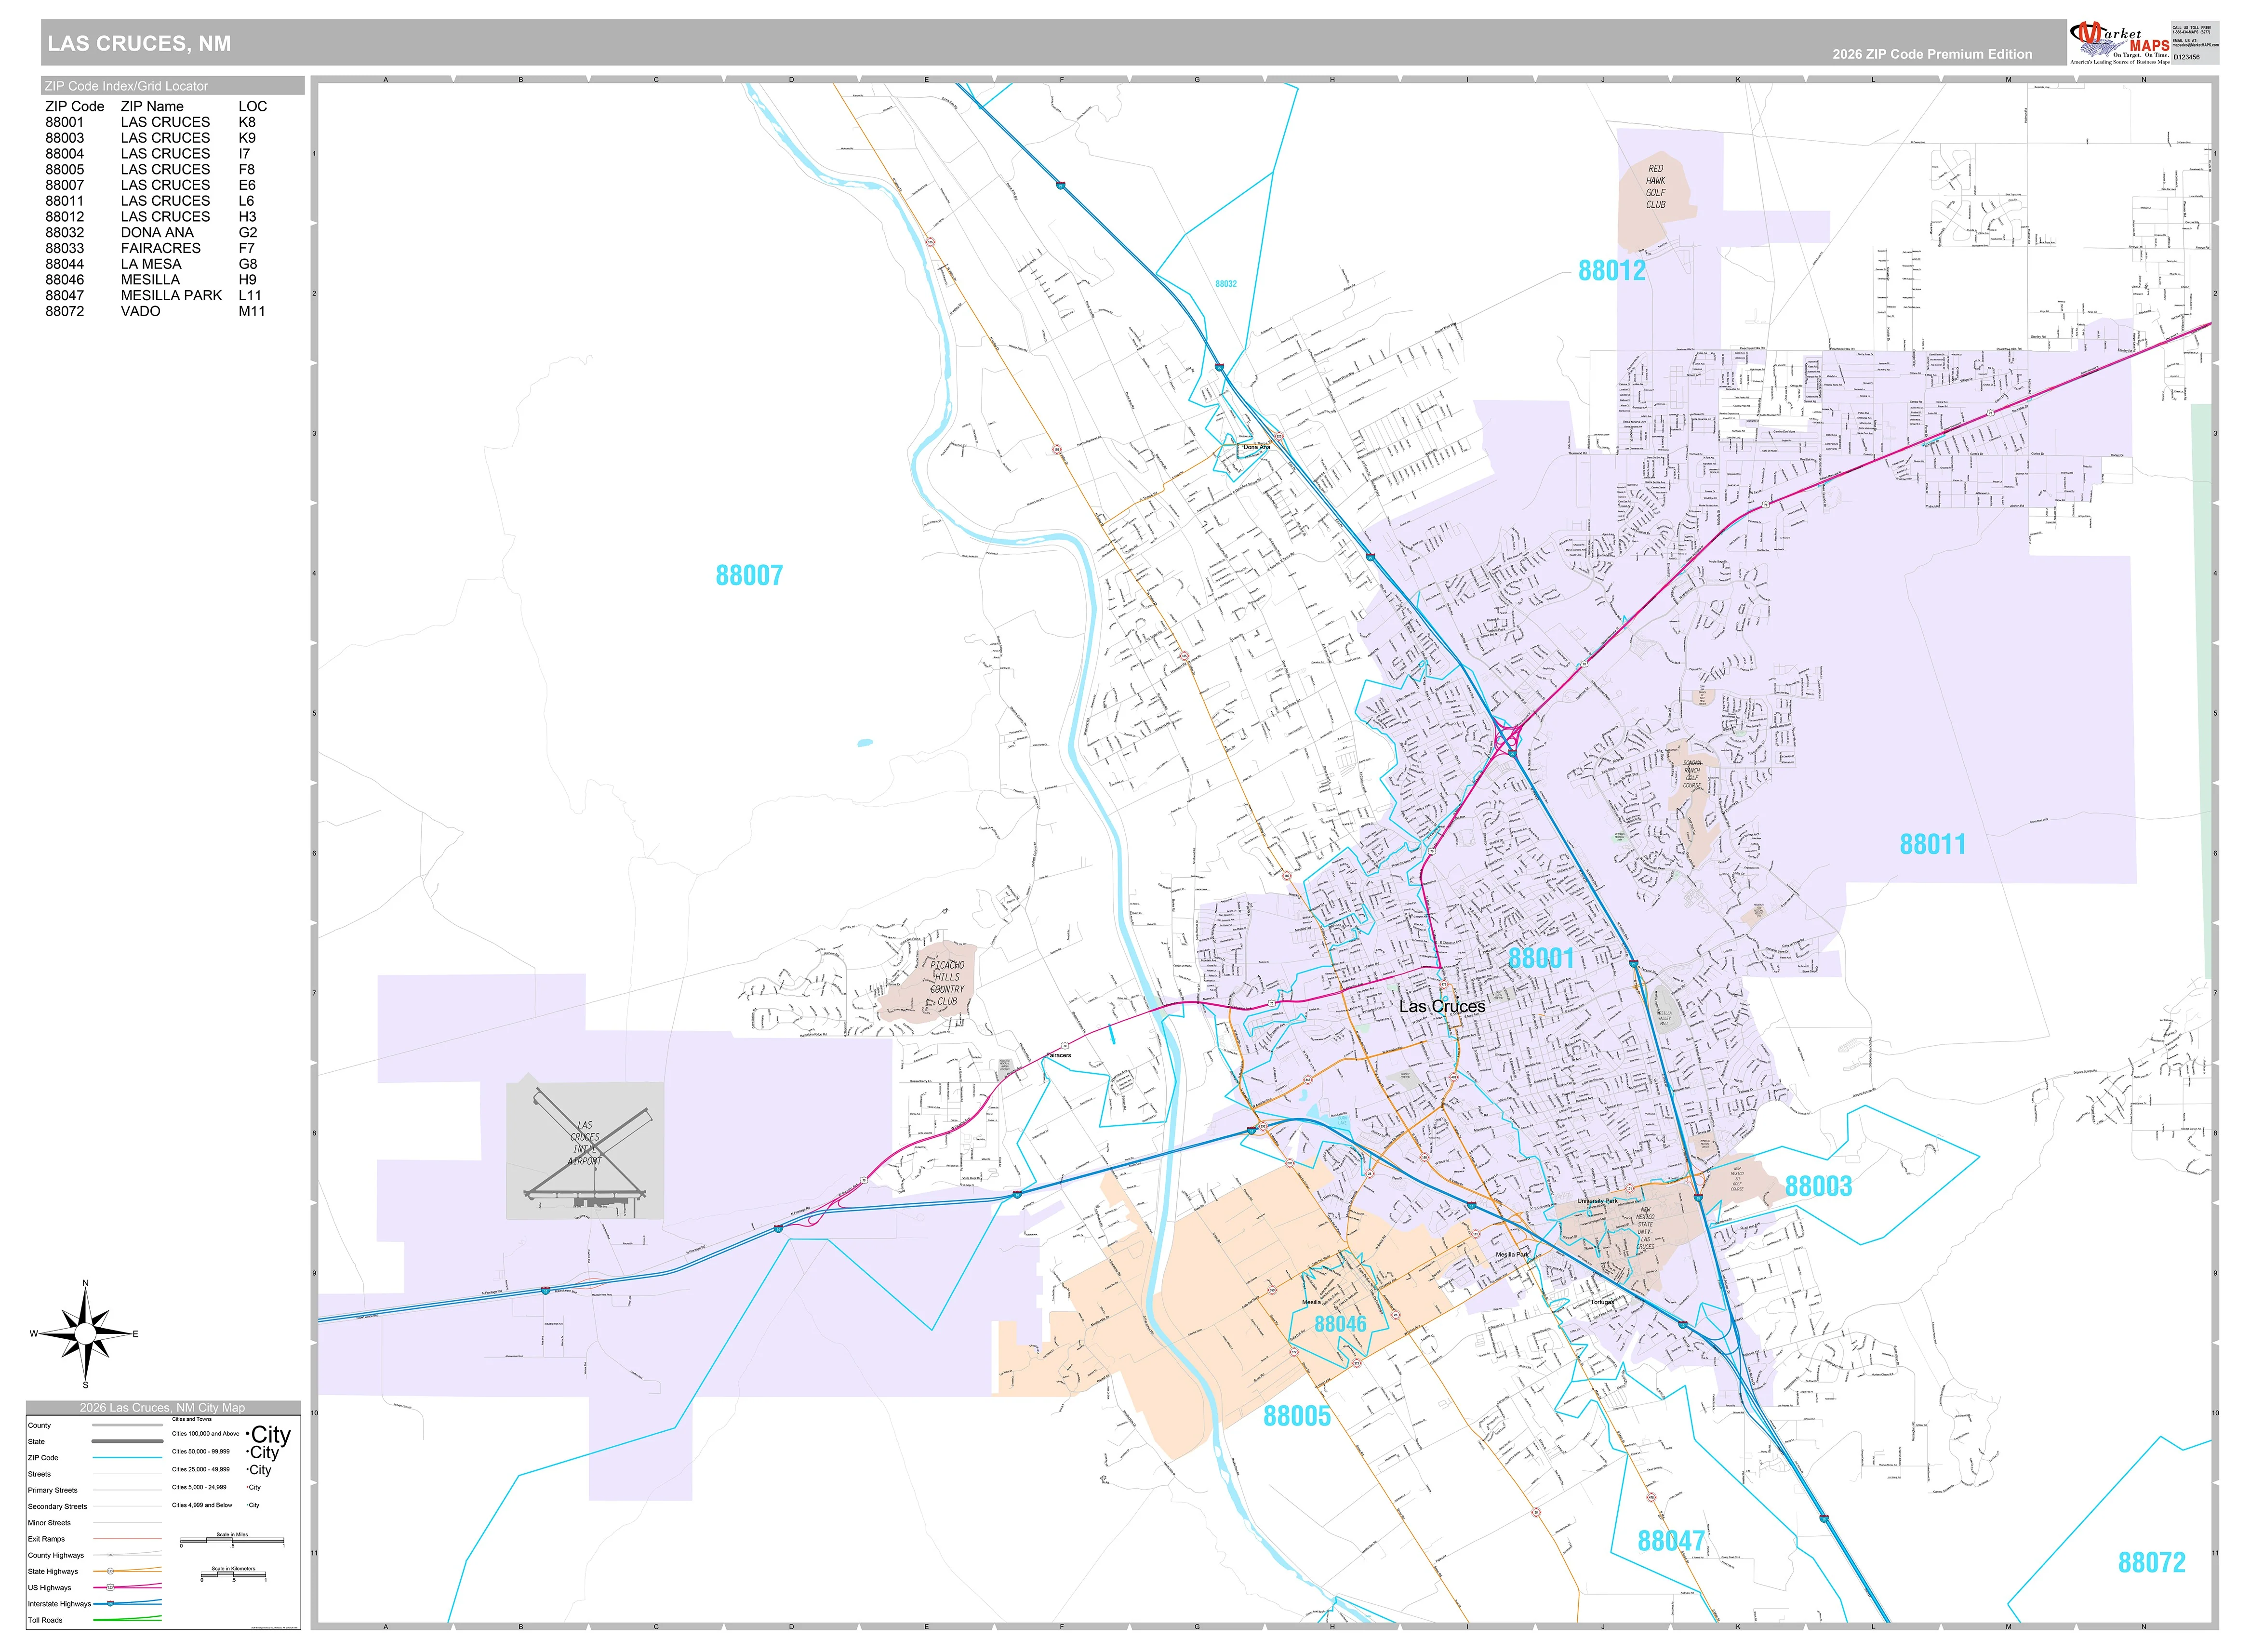This screenshot has height=1652, width=2250.
Task: Click the "ZIP Code Index/Grid Locator" heading
Action: [x=126, y=86]
